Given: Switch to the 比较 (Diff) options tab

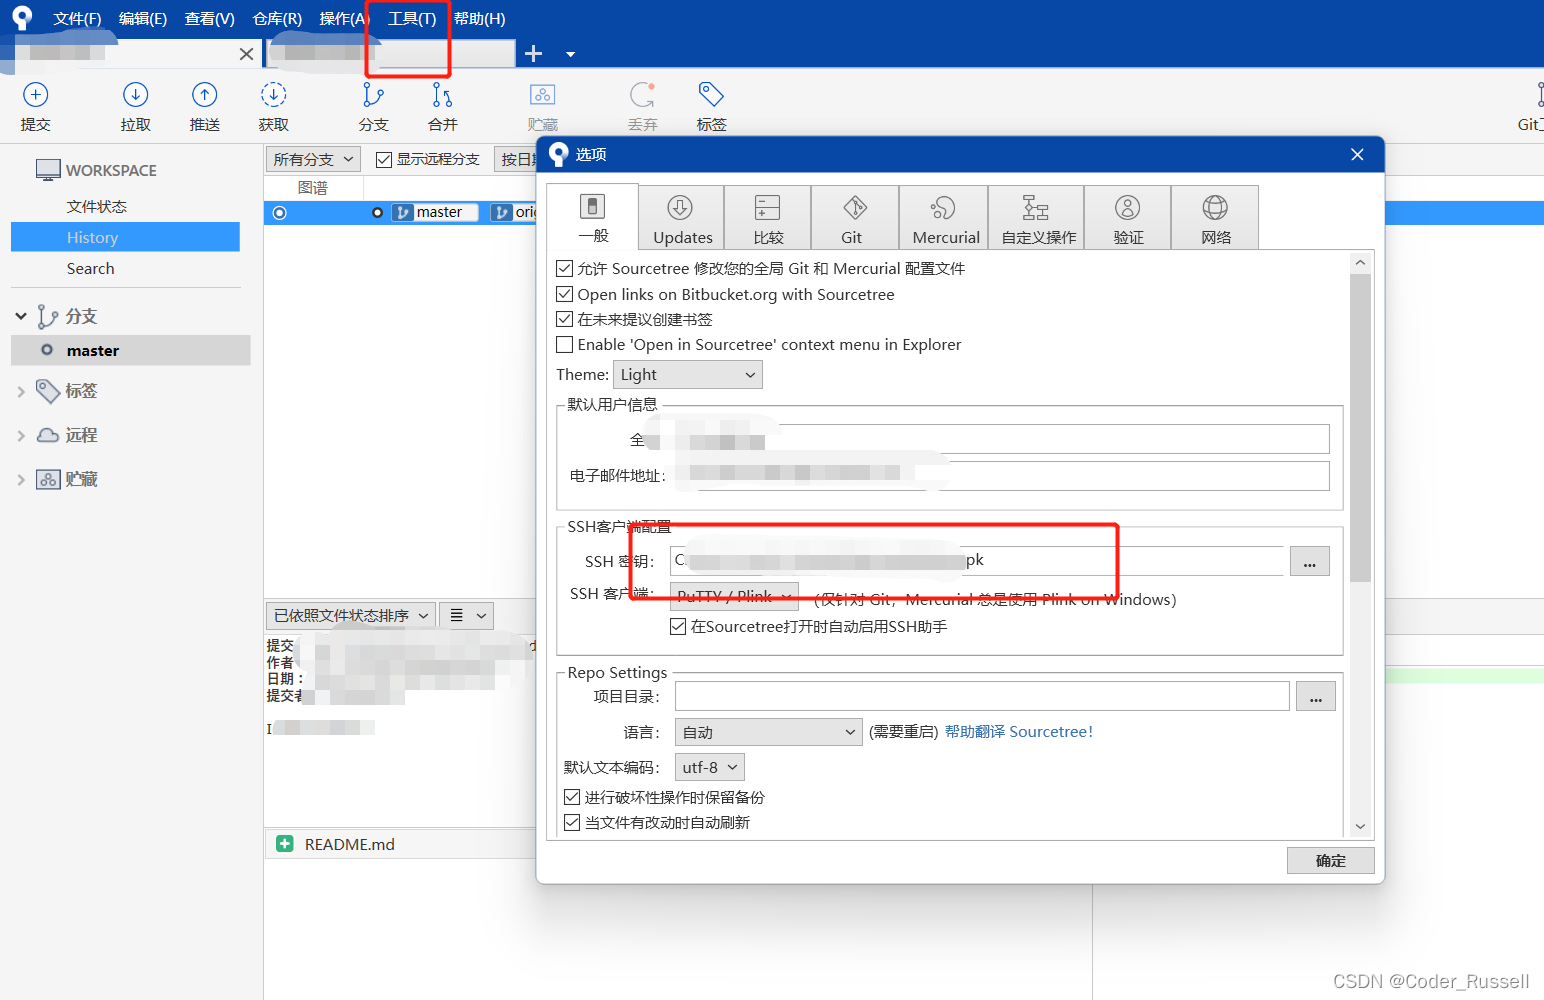Looking at the screenshot, I should (768, 218).
